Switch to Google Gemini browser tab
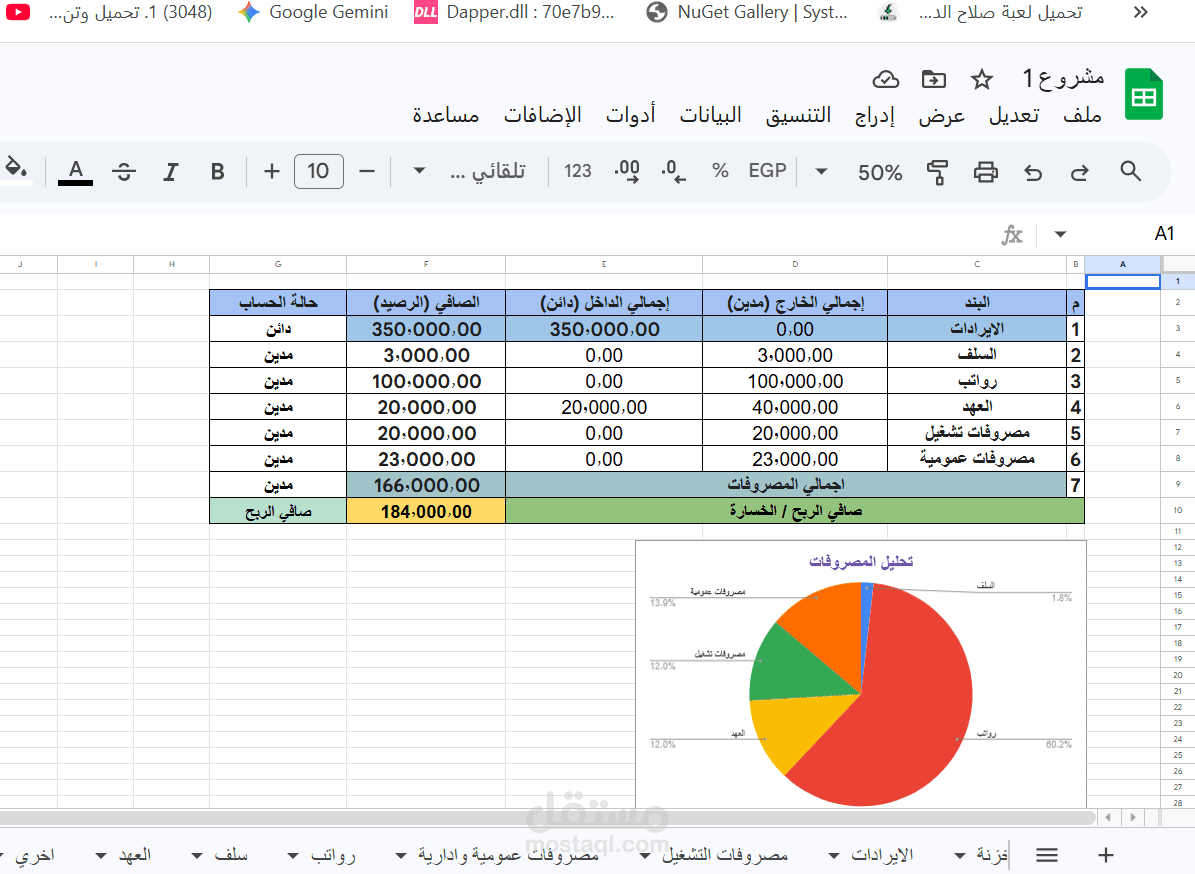 pos(313,12)
